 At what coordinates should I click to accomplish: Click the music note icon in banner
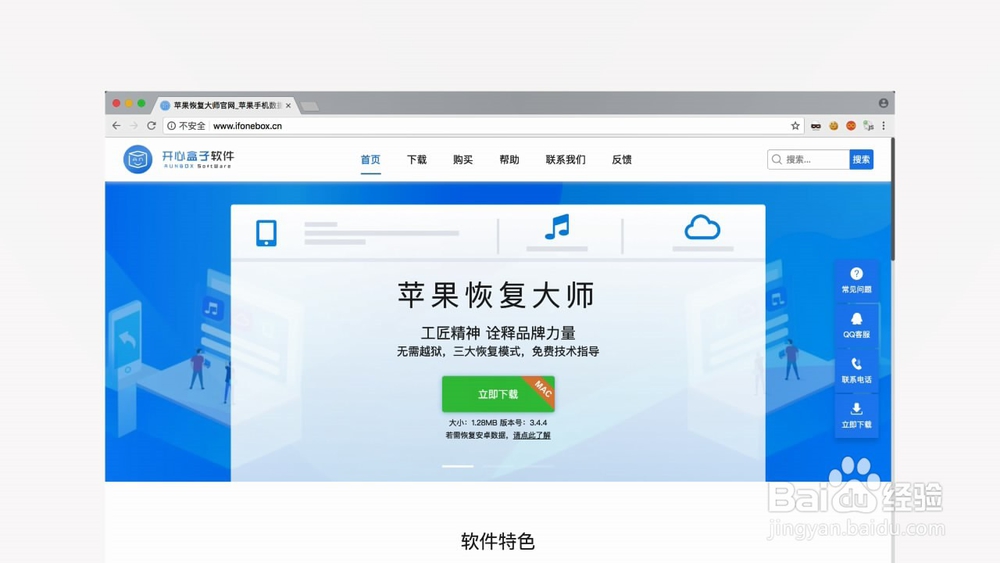tap(557, 227)
